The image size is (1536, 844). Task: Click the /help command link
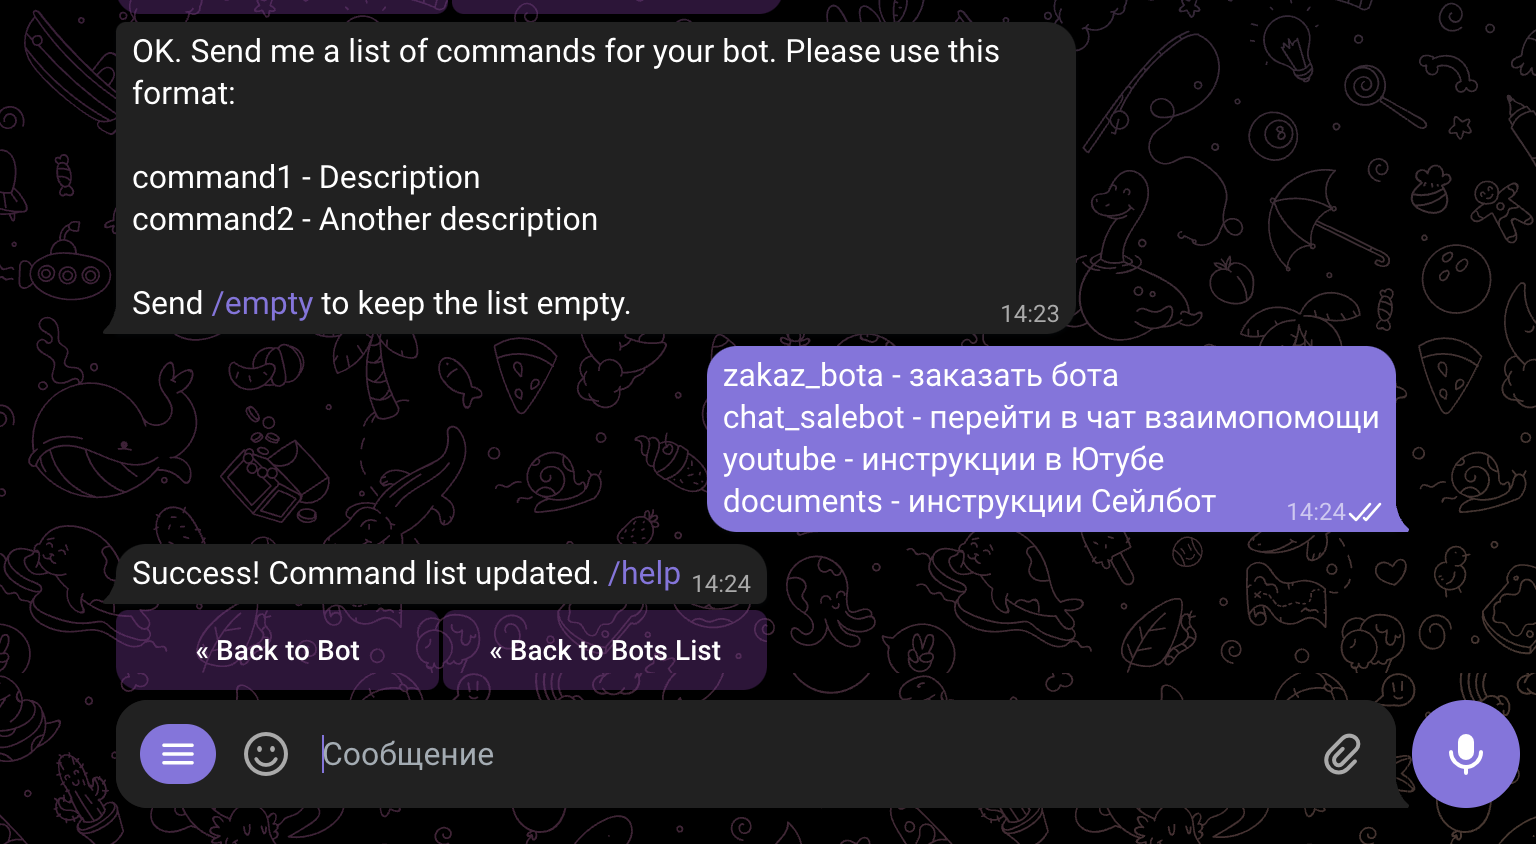[644, 573]
